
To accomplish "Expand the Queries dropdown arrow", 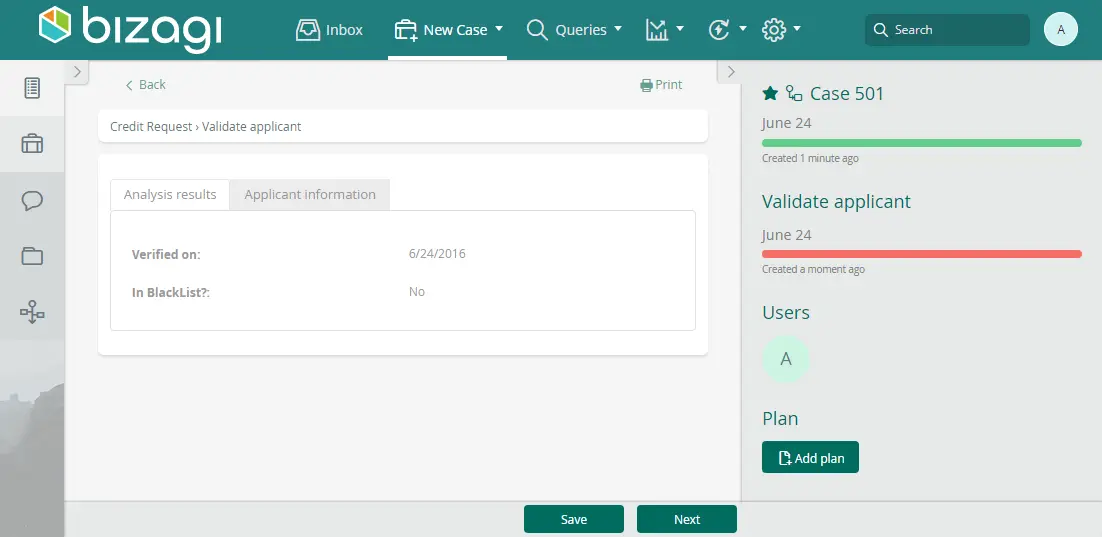I will pos(618,29).
